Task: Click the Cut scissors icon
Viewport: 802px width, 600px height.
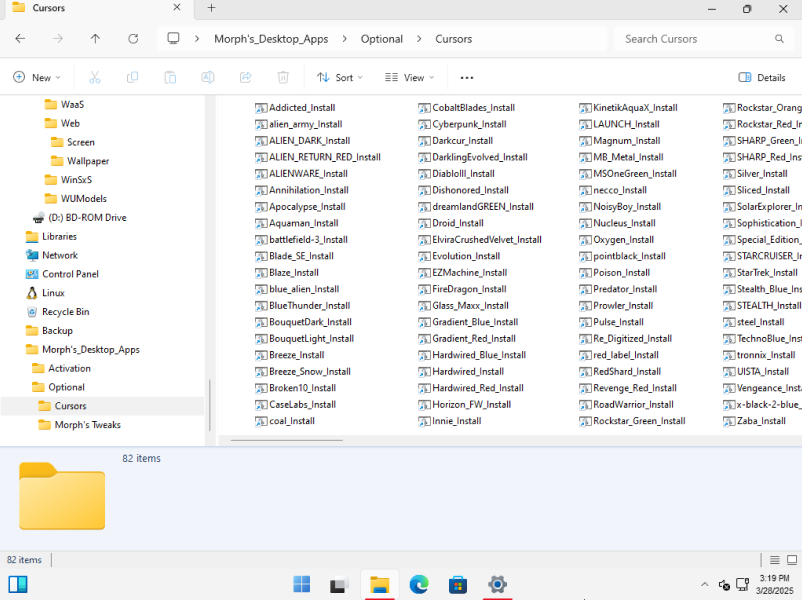Action: (95, 78)
